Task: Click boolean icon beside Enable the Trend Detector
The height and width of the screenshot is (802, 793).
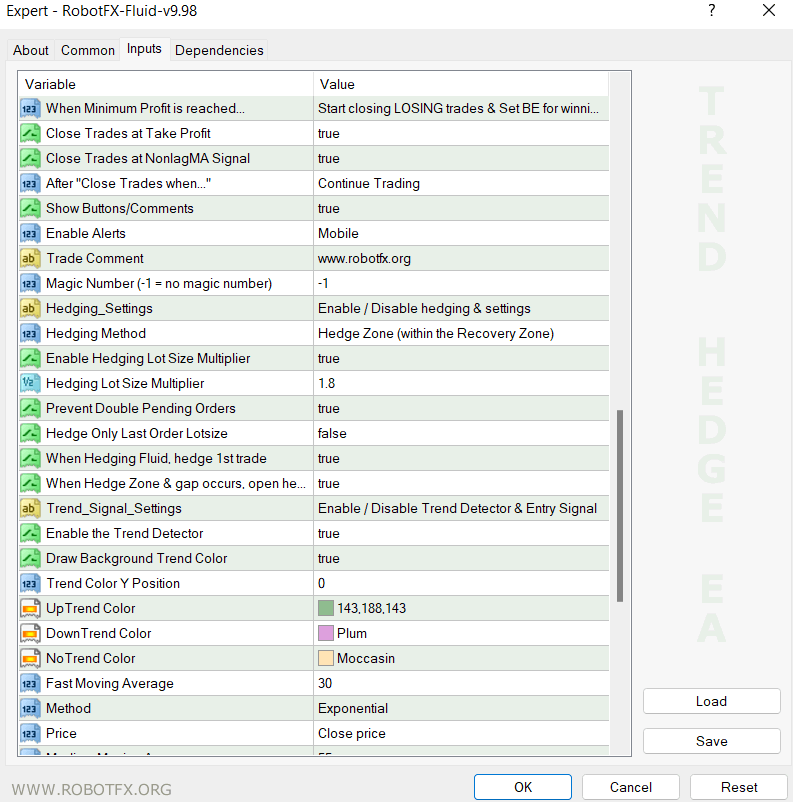Action: (x=30, y=533)
